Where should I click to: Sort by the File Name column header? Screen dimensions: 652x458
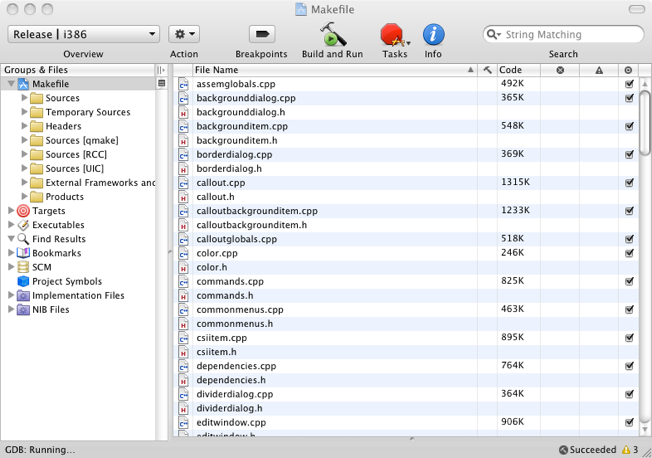click(330, 71)
